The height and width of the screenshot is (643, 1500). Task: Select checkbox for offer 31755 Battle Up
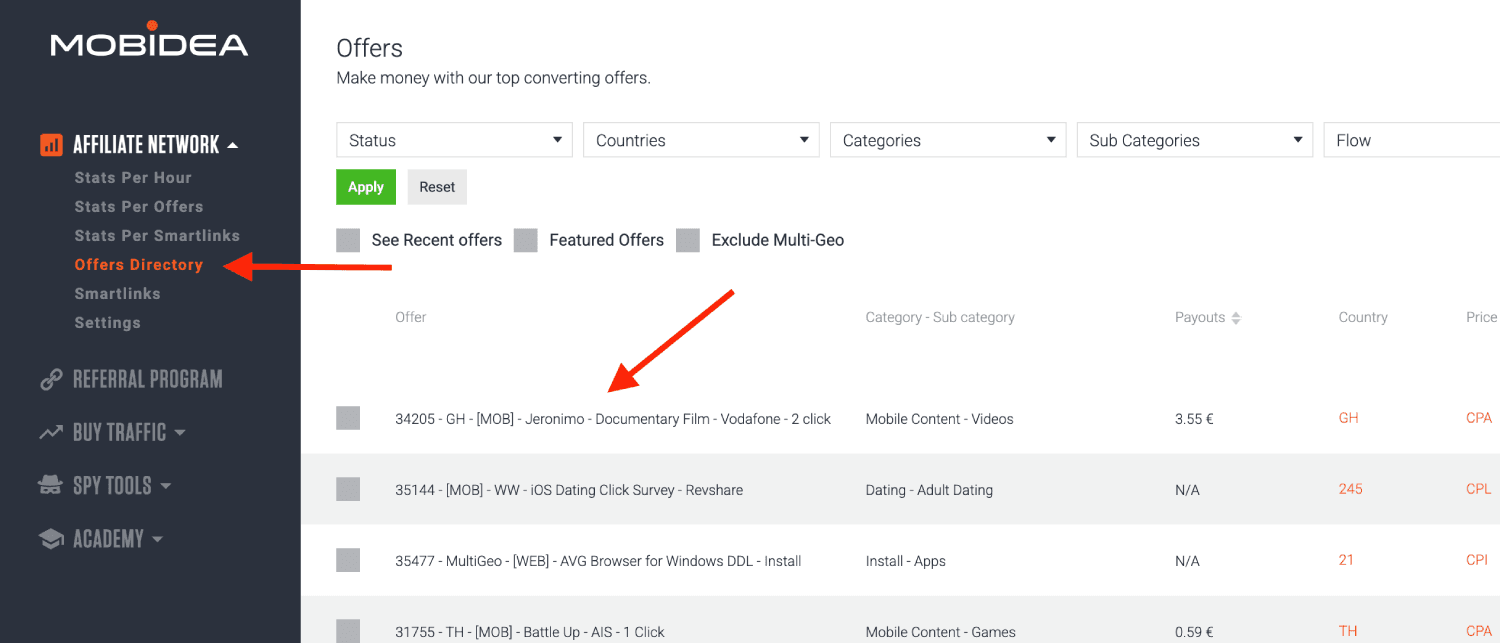click(x=348, y=631)
